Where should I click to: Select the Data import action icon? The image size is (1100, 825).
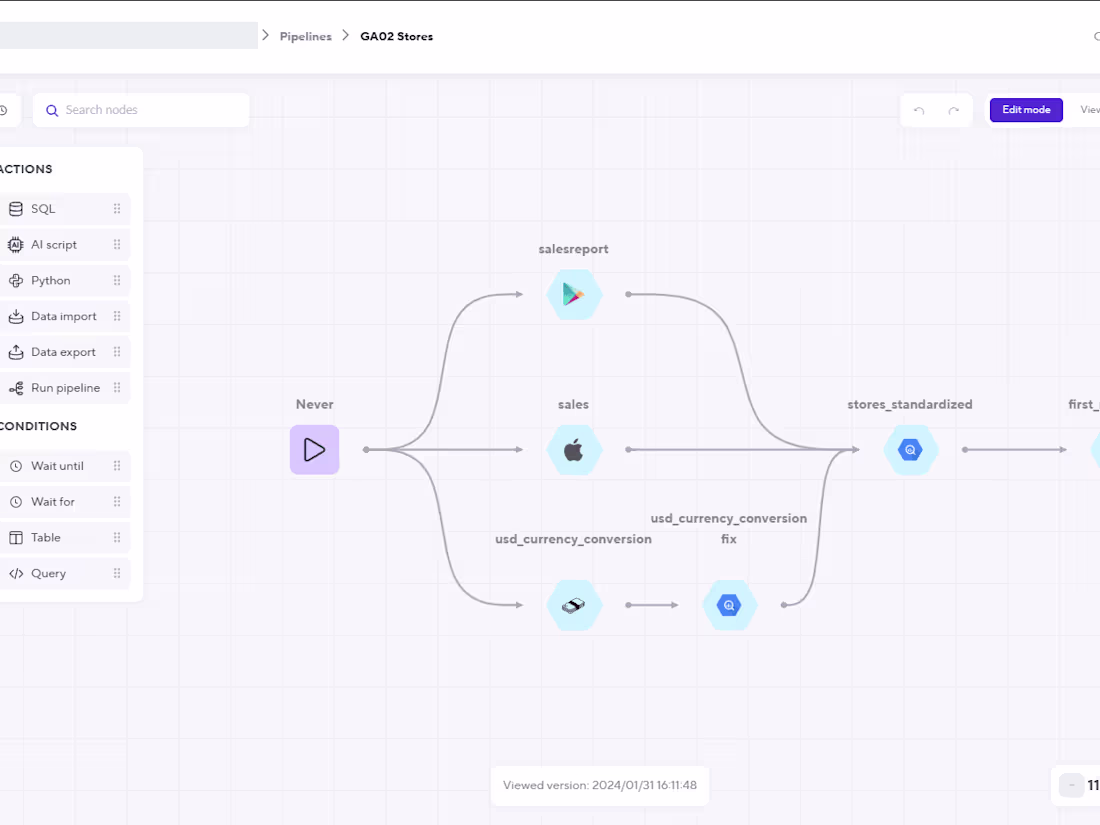pyautogui.click(x=17, y=316)
